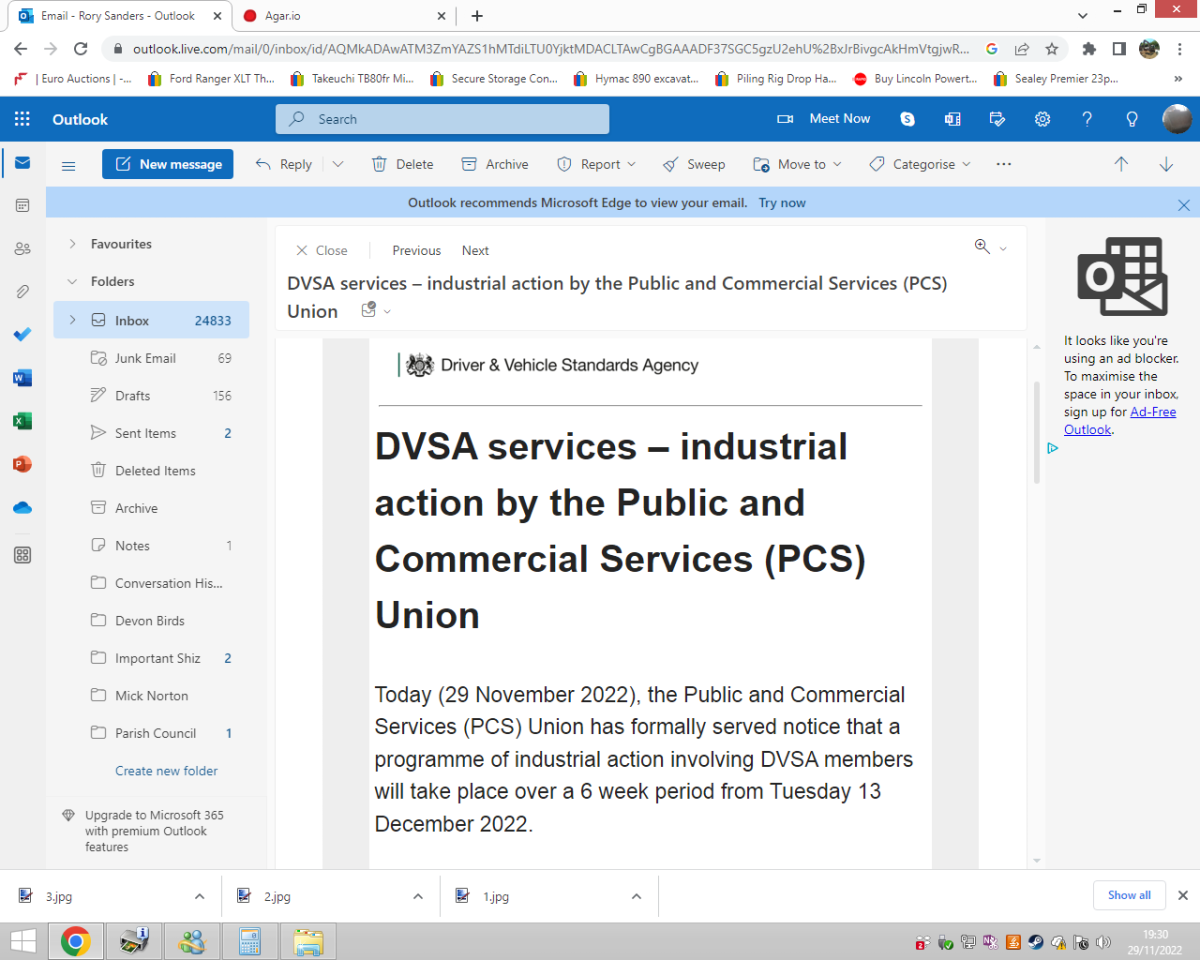Open 2.jpg download options arrow

418,896
